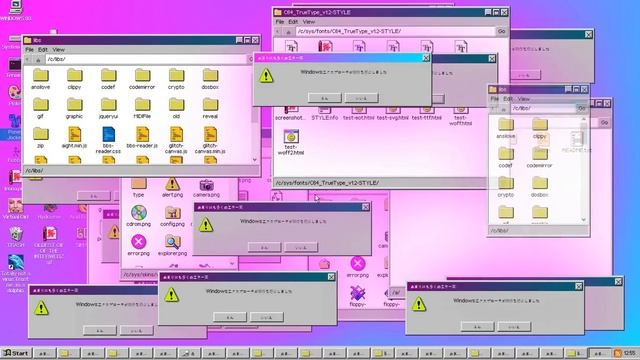Screen dimensions: 640x360
Task: Click the scroll-down arrow in the narrow libs window
Action: [584, 220]
